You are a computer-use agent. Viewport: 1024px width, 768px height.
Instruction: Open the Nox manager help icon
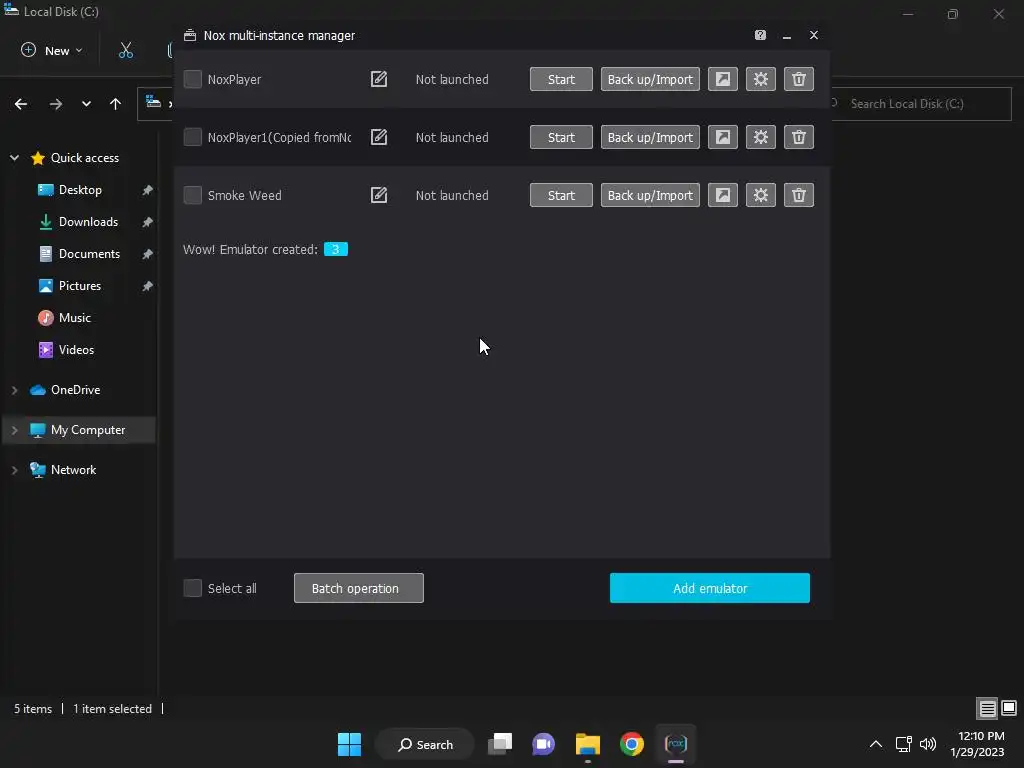tap(760, 35)
